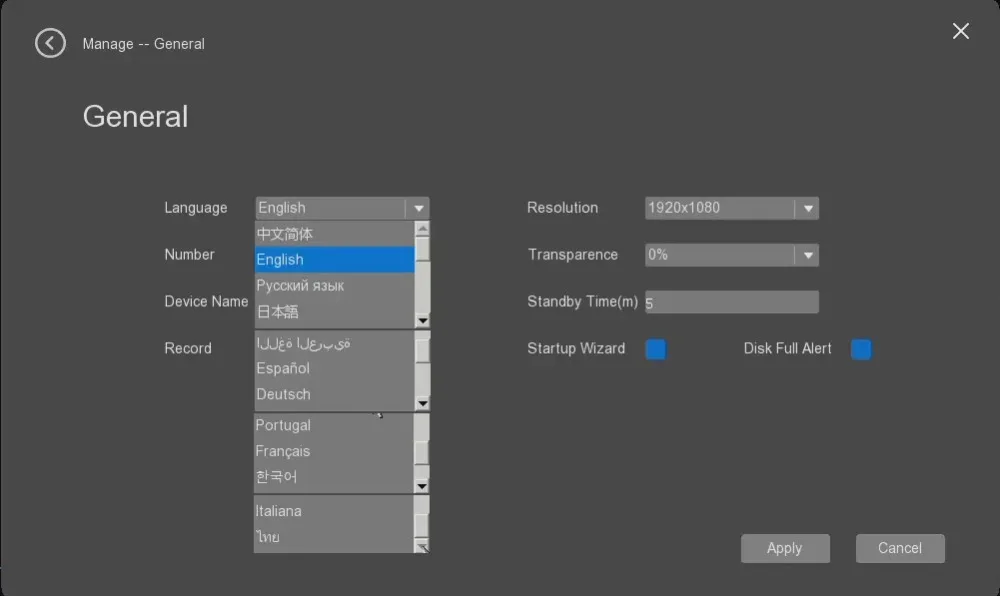Image resolution: width=1000 pixels, height=596 pixels.
Task: Select 한국어 language option
Action: click(334, 477)
